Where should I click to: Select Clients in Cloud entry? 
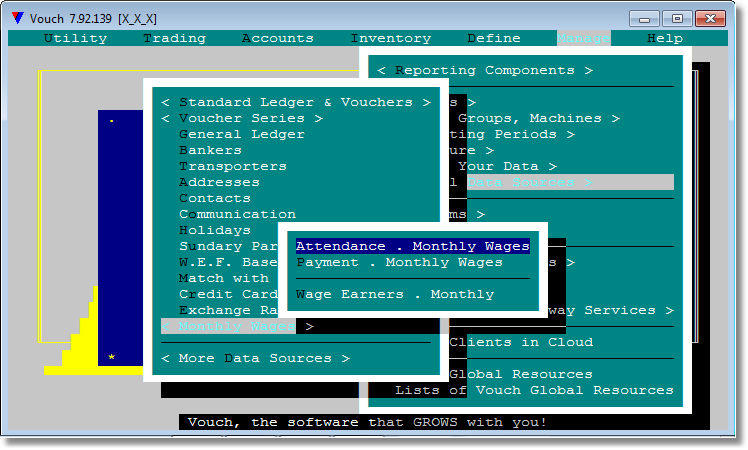tap(521, 342)
